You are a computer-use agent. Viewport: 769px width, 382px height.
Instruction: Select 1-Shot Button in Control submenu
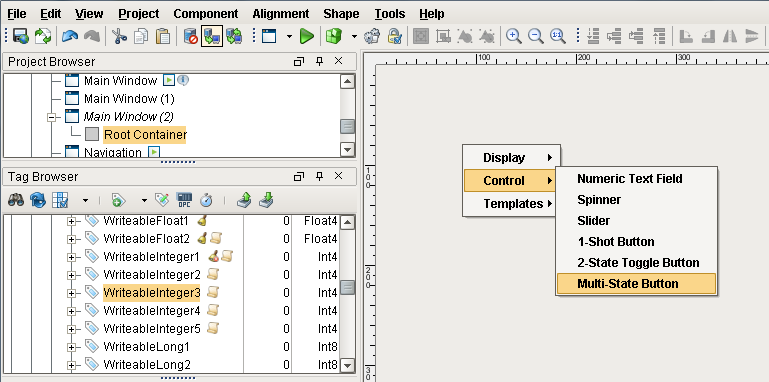(x=637, y=242)
